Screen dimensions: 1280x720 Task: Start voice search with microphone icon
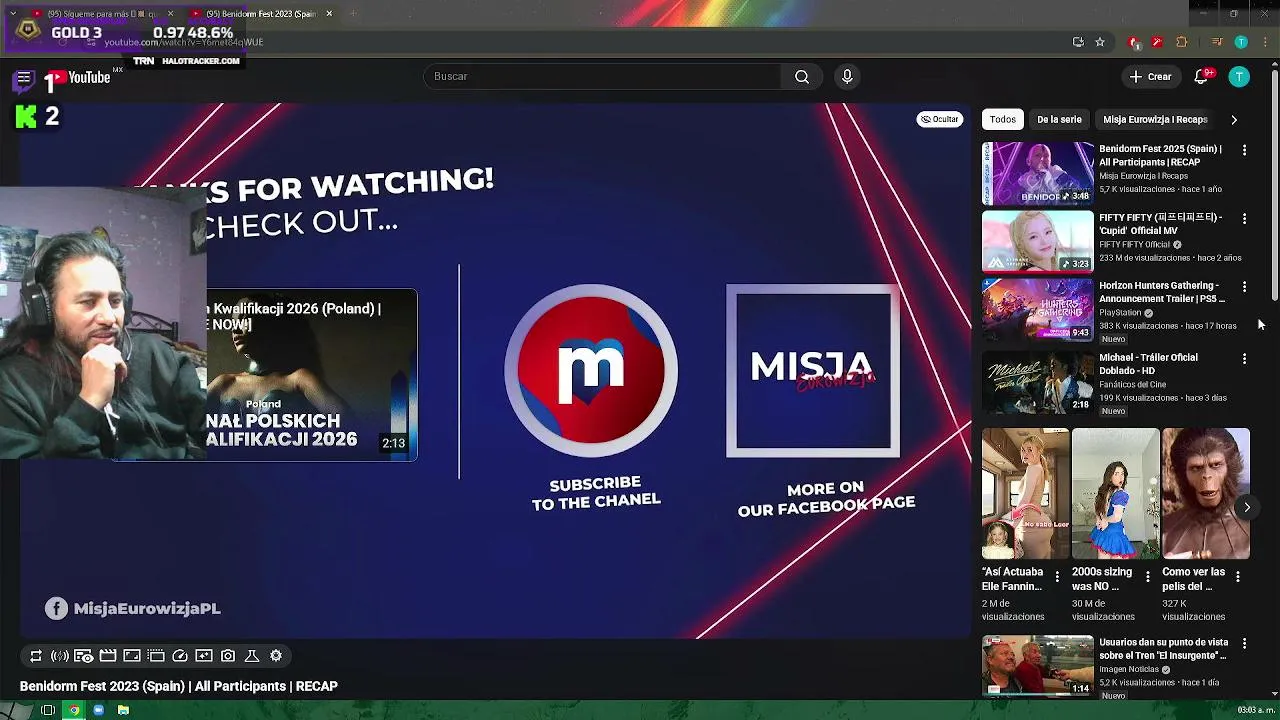(x=847, y=77)
